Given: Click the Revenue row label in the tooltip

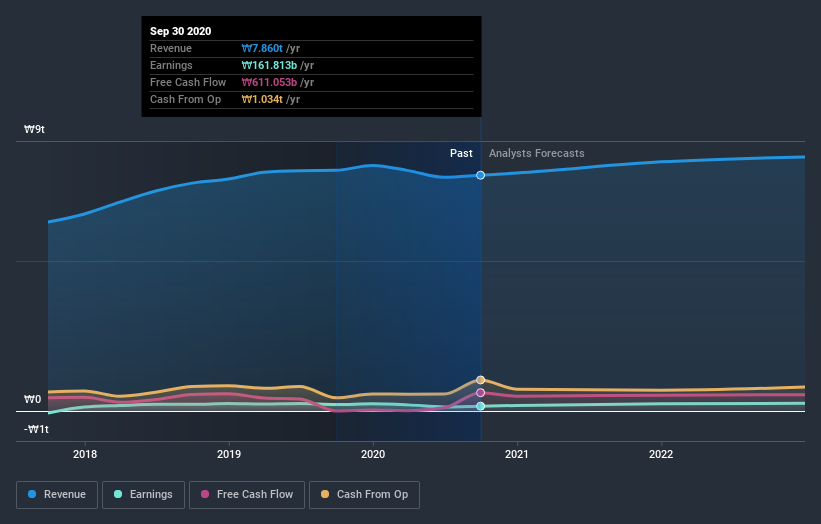Looking at the screenshot, I should tap(171, 48).
